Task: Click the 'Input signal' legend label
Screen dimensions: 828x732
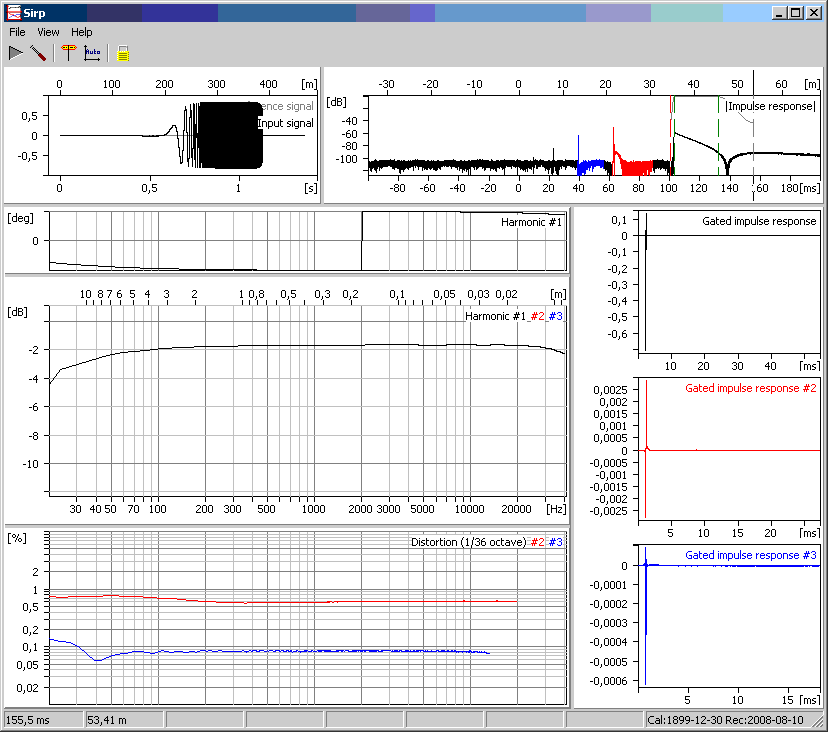Action: (285, 123)
